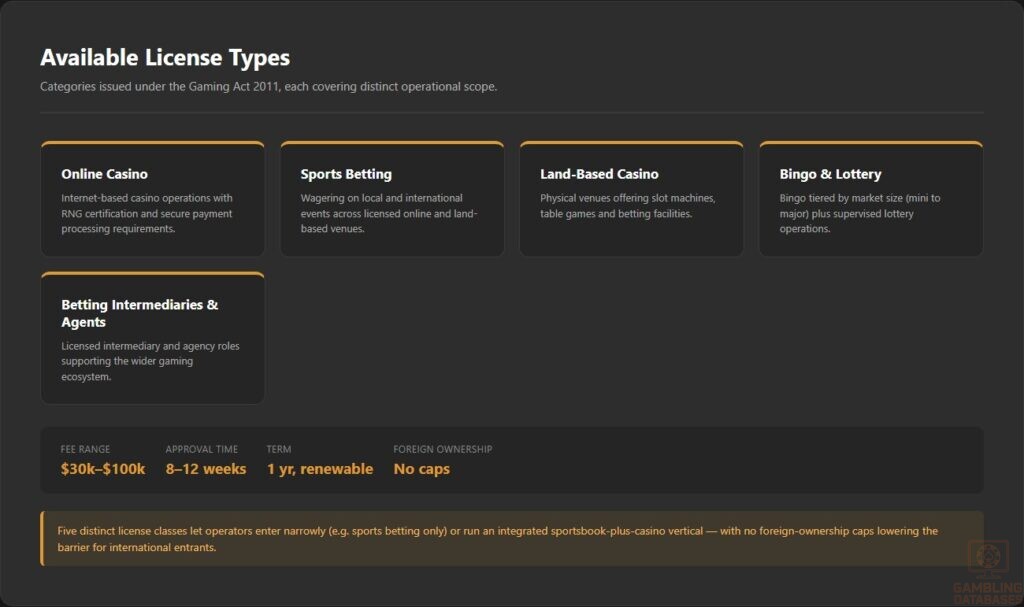Viewport: 1024px width, 607px height.
Task: Click the $30k–$100k fee value
Action: pyautogui.click(x=103, y=468)
